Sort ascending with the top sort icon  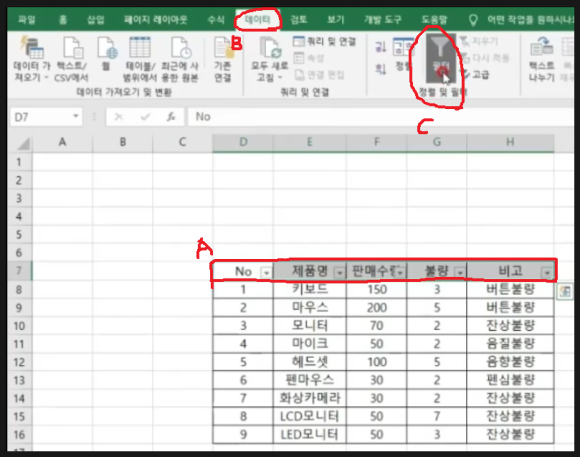coord(381,46)
